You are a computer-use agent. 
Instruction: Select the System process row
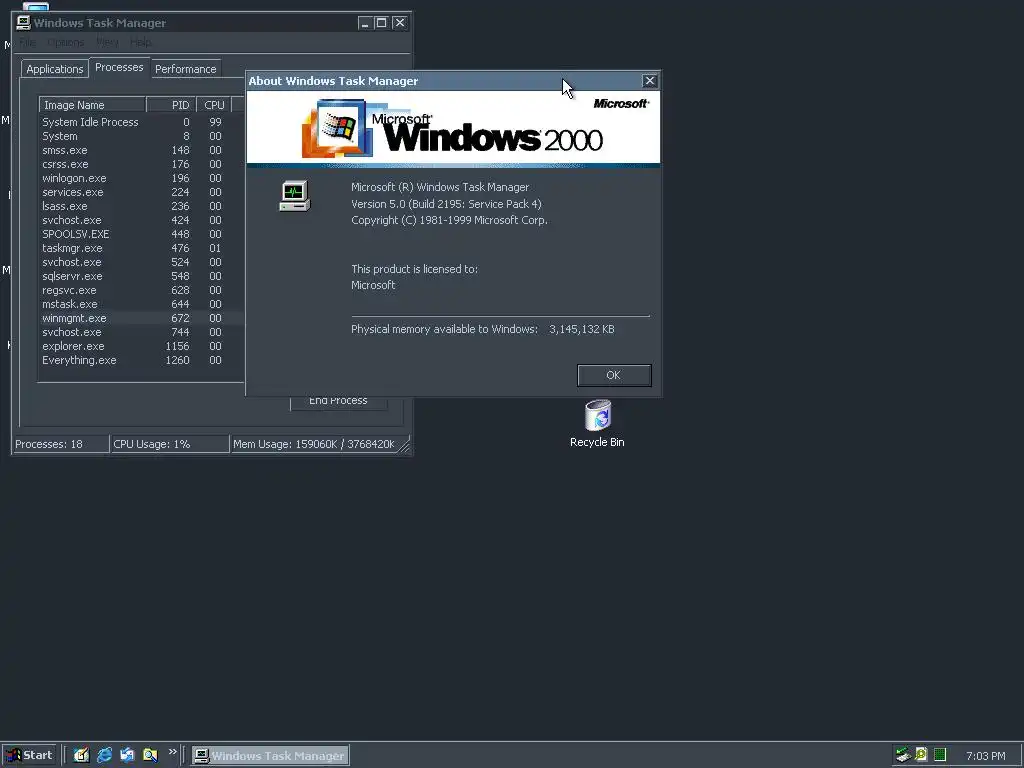coord(141,136)
